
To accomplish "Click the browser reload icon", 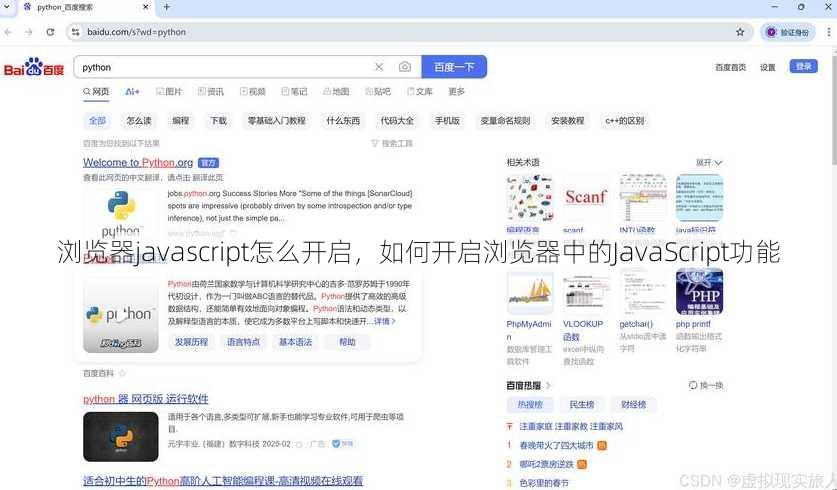I will coord(50,32).
